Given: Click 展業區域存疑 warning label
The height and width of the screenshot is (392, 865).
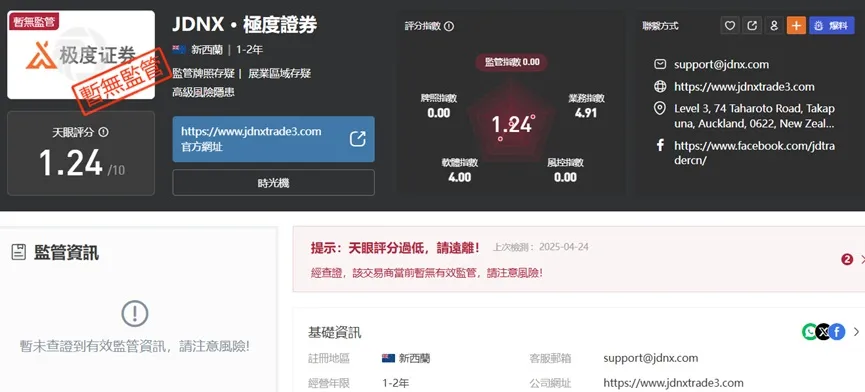Looking at the screenshot, I should (279, 73).
